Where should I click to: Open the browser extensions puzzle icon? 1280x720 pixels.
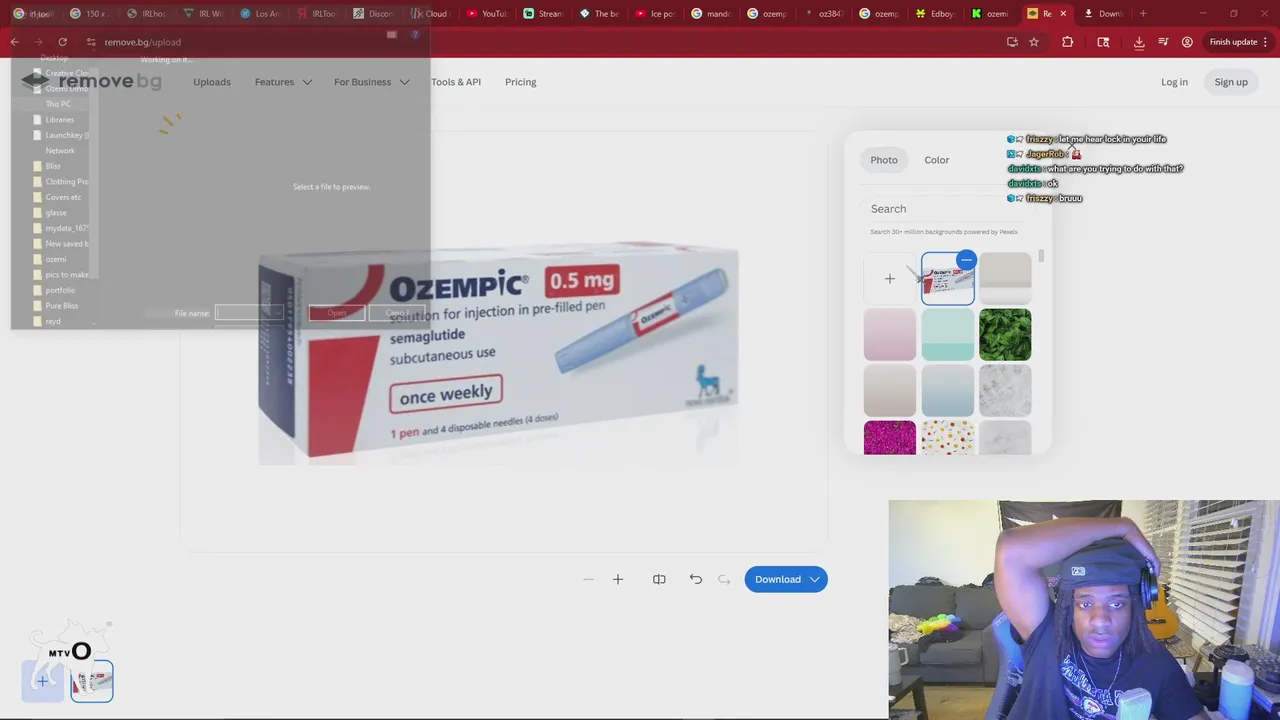1067,42
